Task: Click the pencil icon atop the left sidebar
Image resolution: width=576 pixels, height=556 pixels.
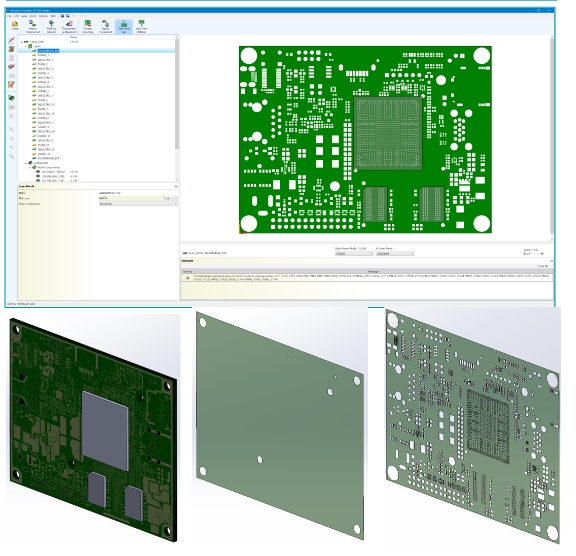Action: 11,40
